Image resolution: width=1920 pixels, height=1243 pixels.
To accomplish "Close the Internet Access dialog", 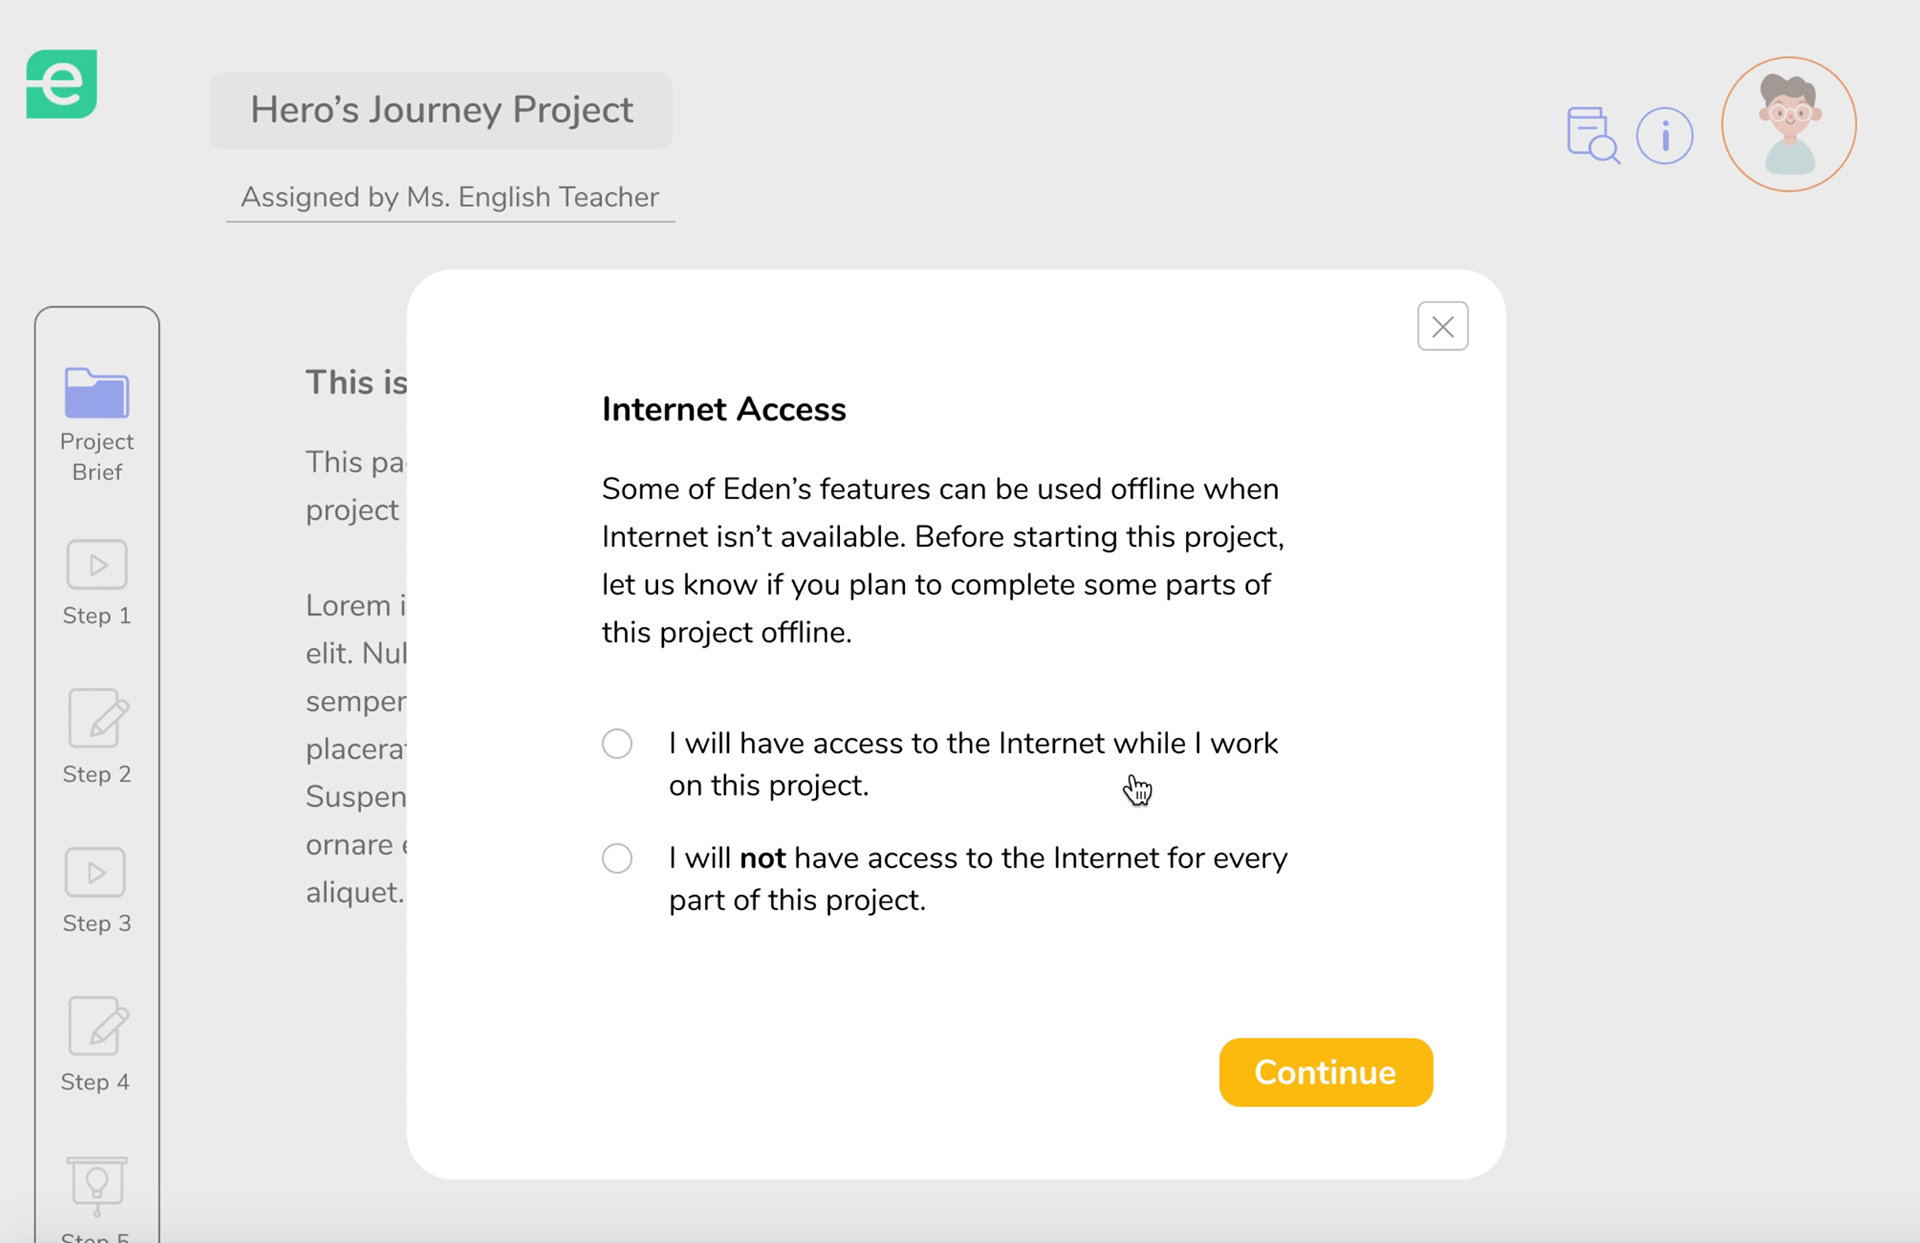I will 1442,326.
